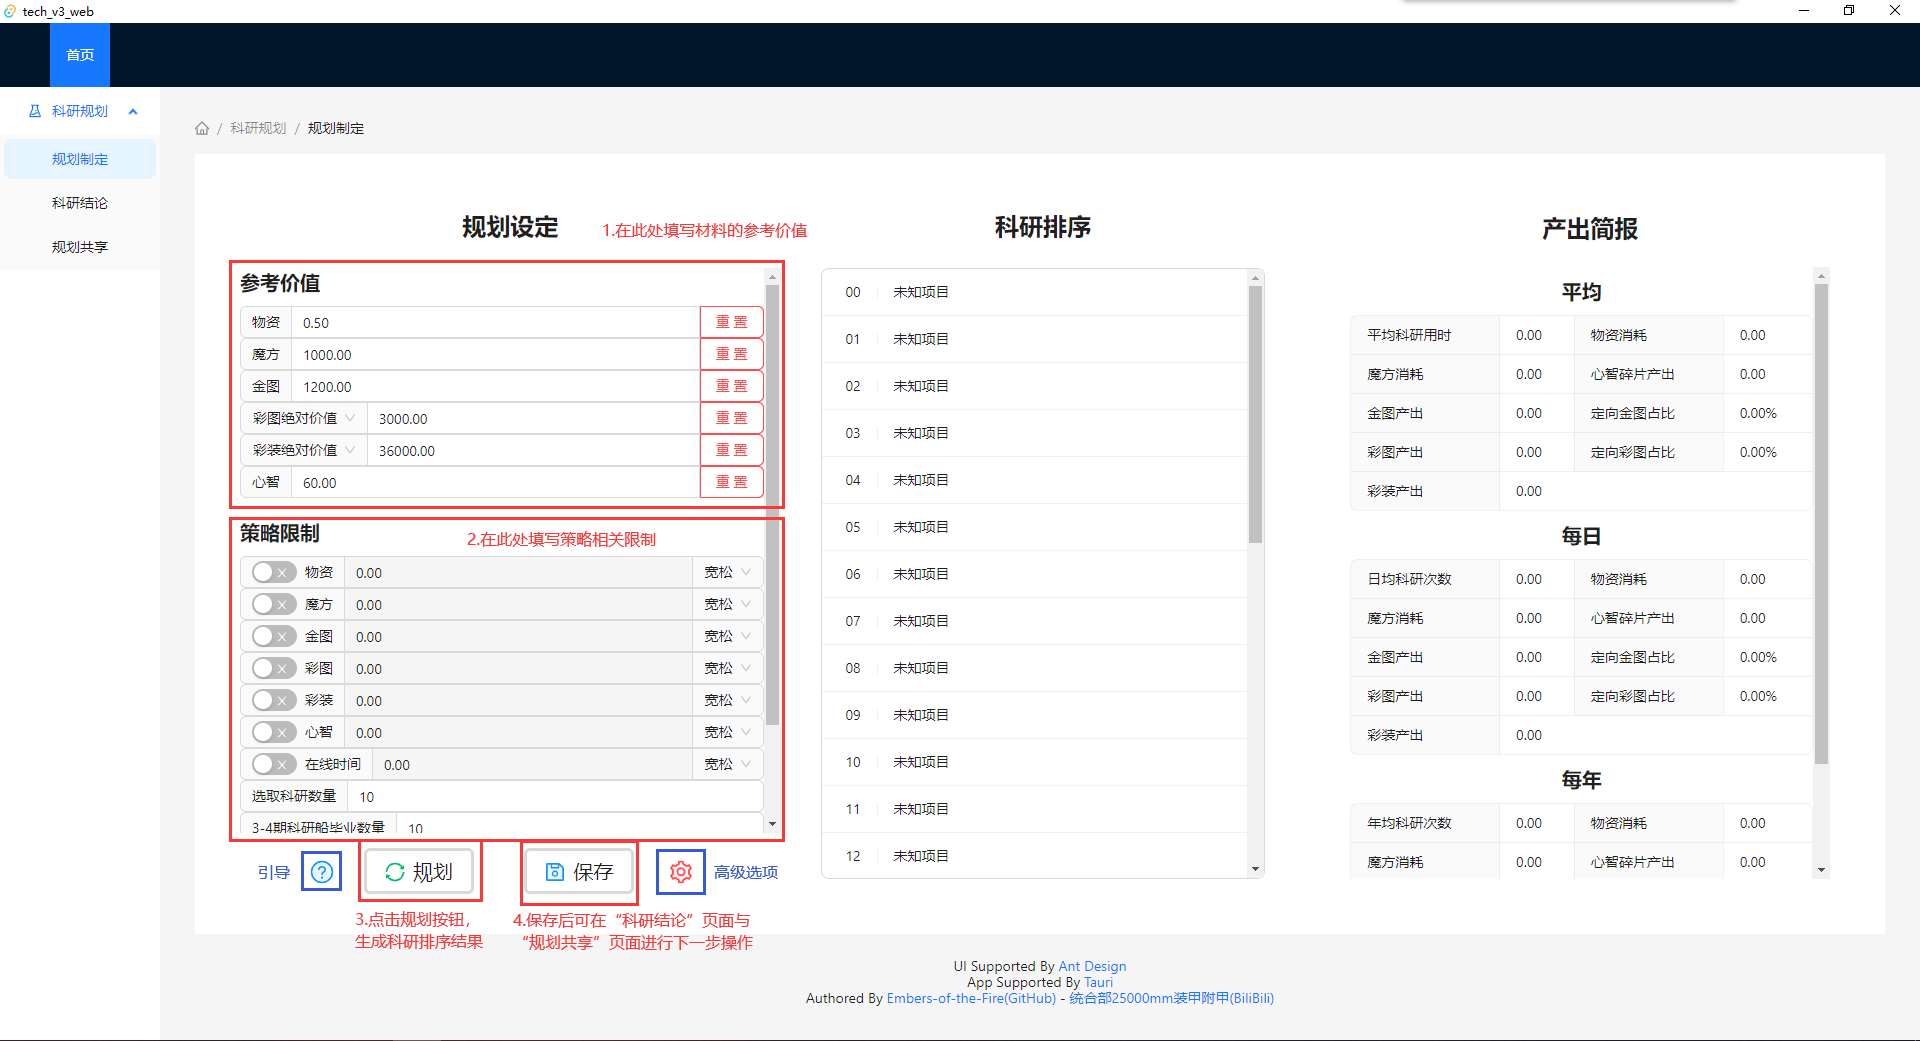Open 科研结论 in the sidebar
Image resolution: width=1920 pixels, height=1041 pixels.
pos(80,203)
